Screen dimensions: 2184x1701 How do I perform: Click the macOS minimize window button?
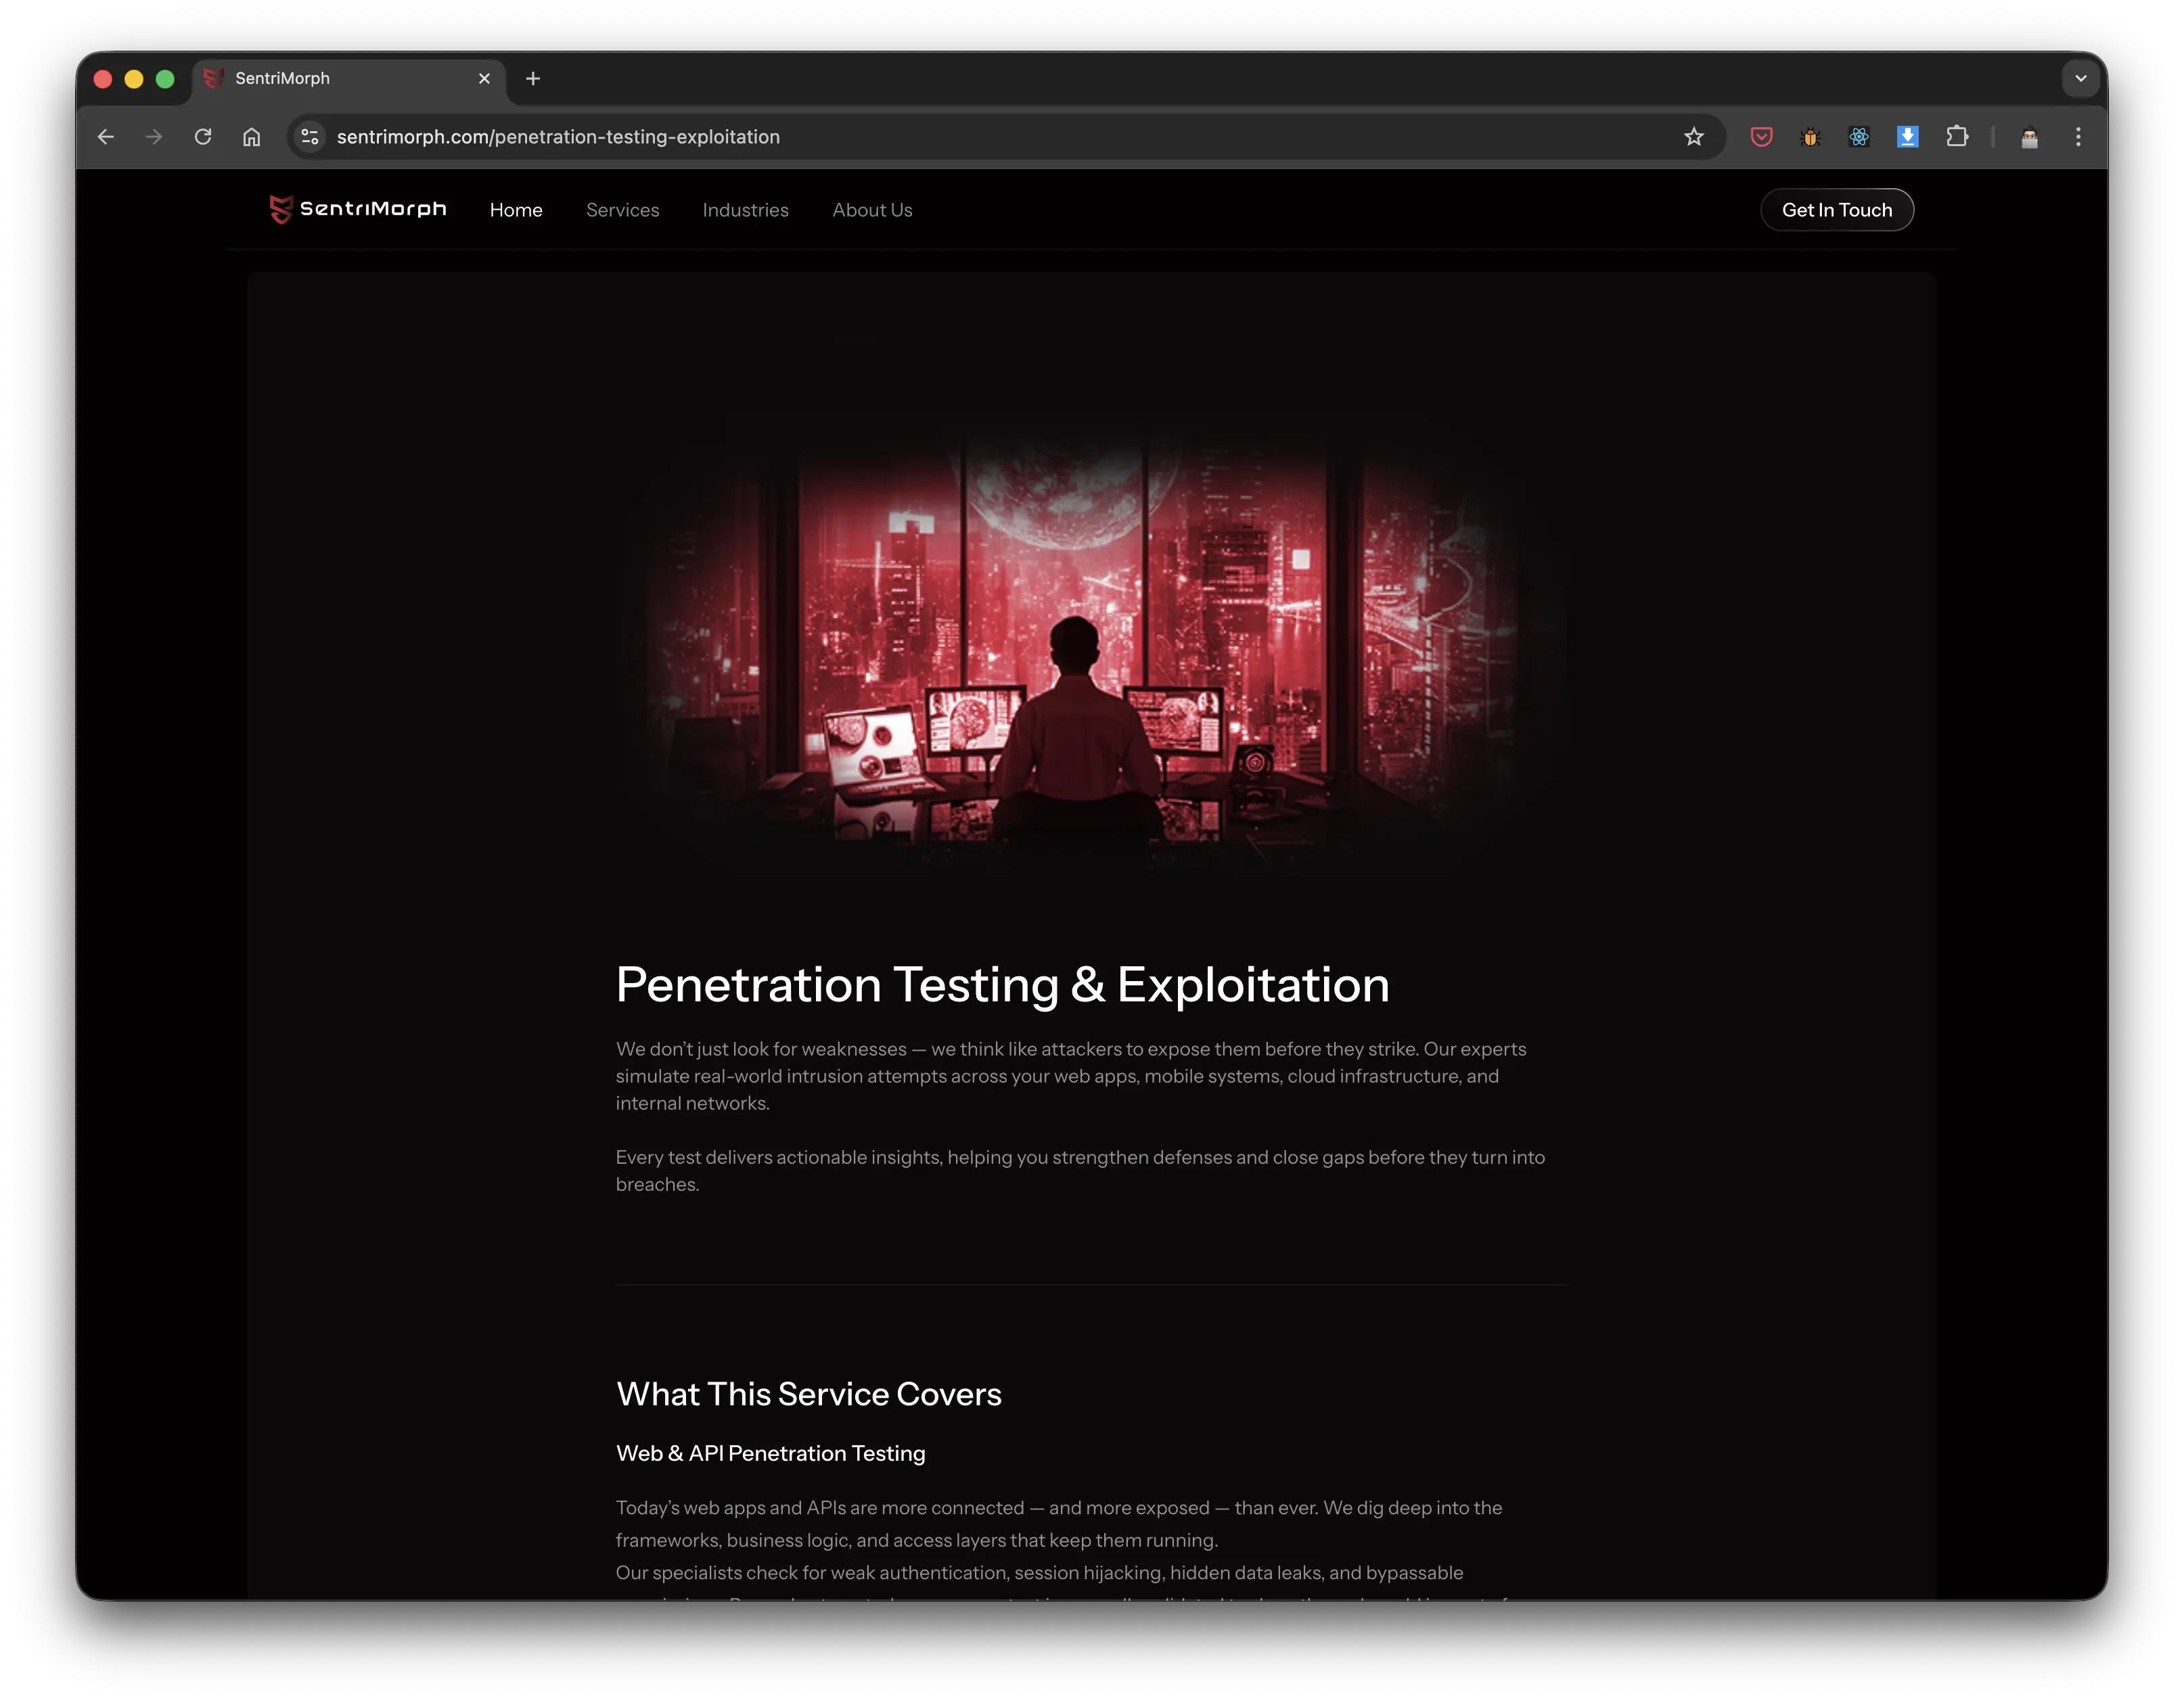click(134, 78)
